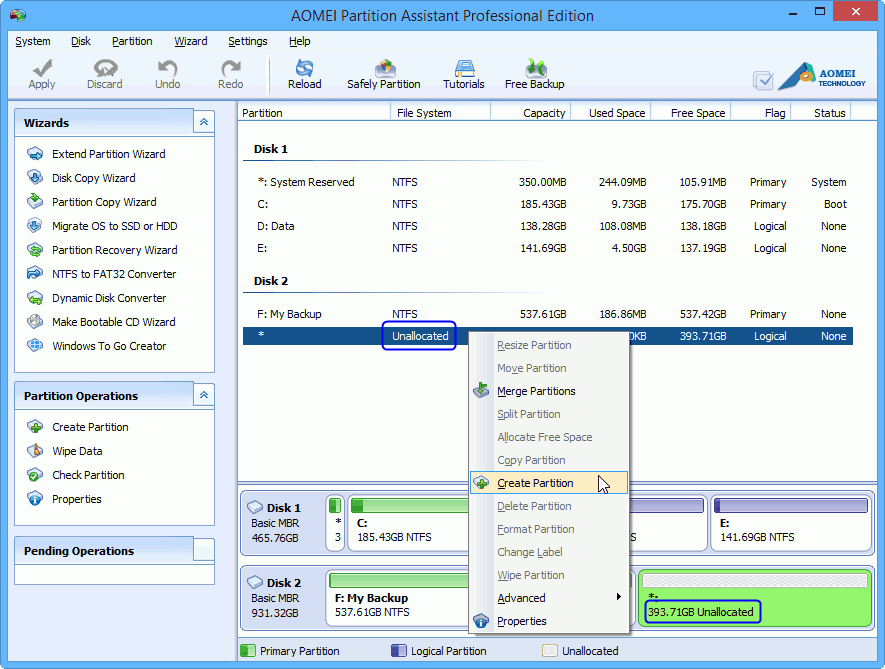Open the Disk menu
The width and height of the screenshot is (885, 669).
coord(81,41)
